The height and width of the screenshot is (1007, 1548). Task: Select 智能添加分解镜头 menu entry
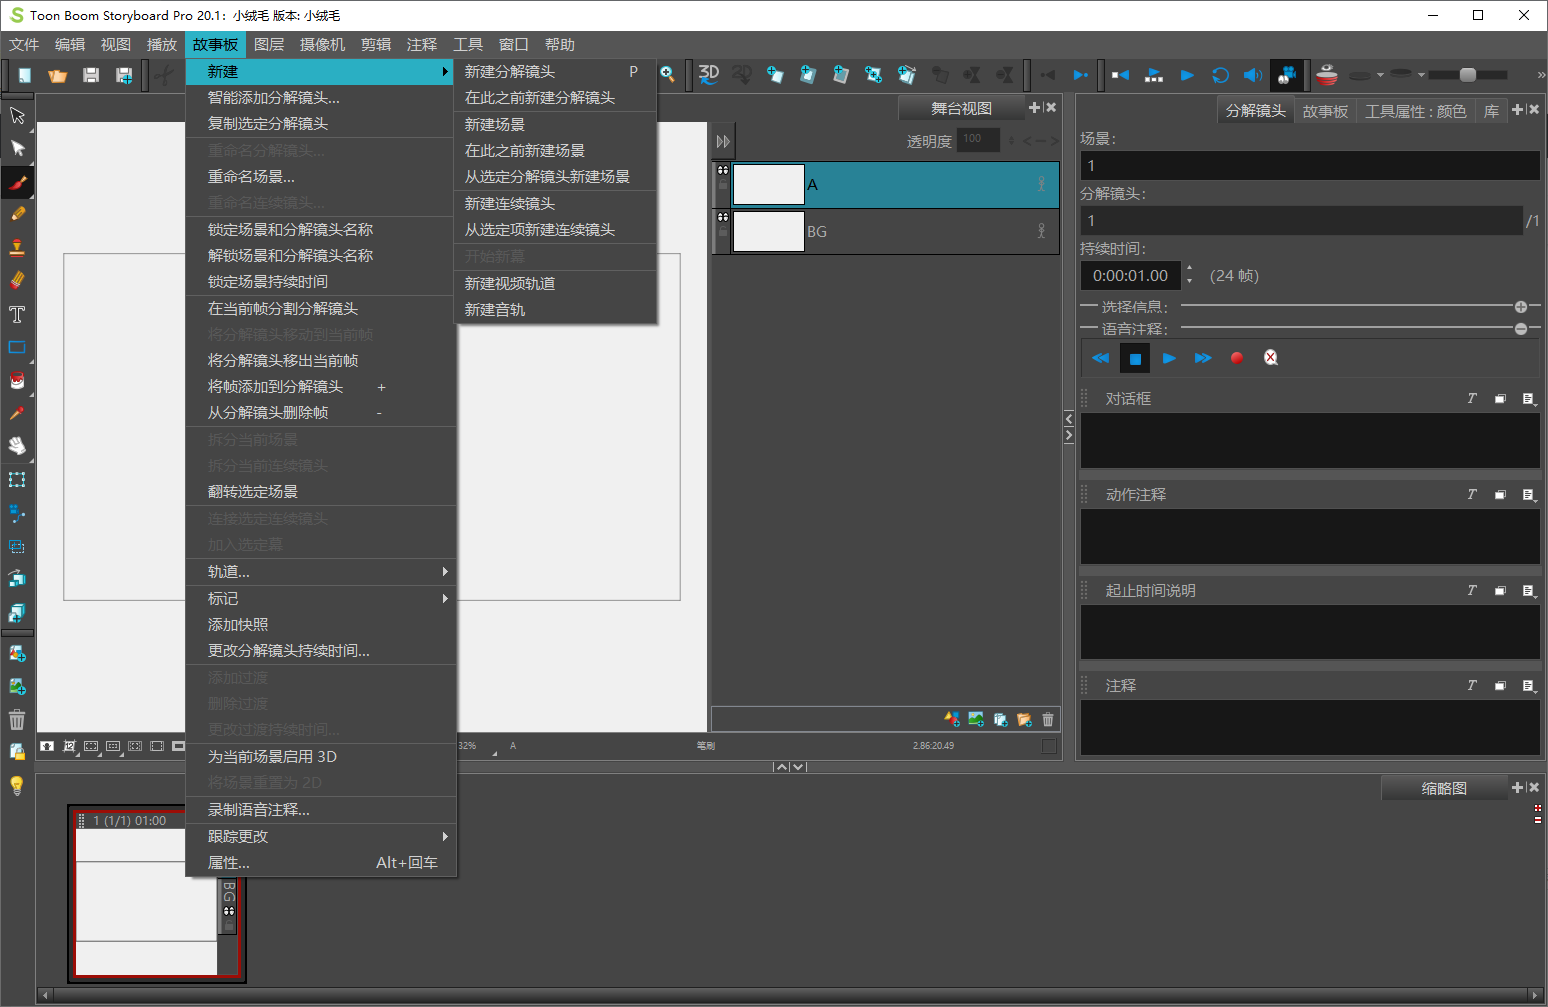tap(321, 98)
